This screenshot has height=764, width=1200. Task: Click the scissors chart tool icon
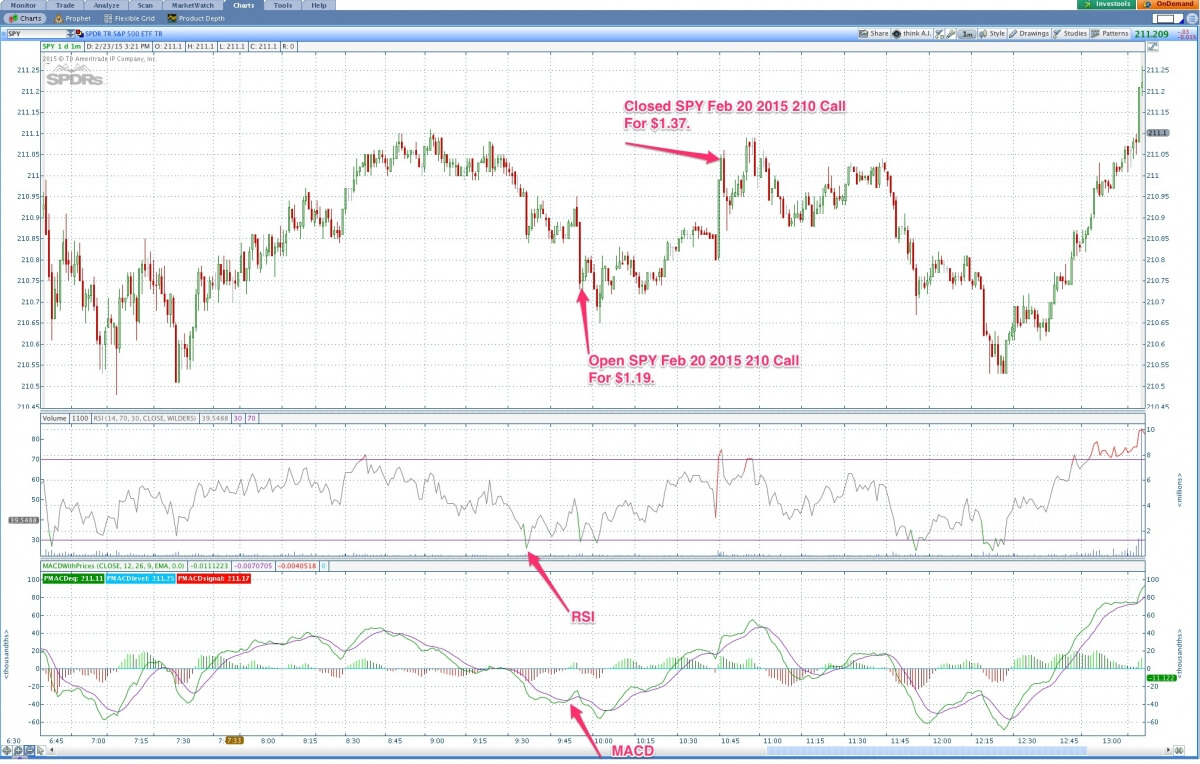[x=939, y=34]
